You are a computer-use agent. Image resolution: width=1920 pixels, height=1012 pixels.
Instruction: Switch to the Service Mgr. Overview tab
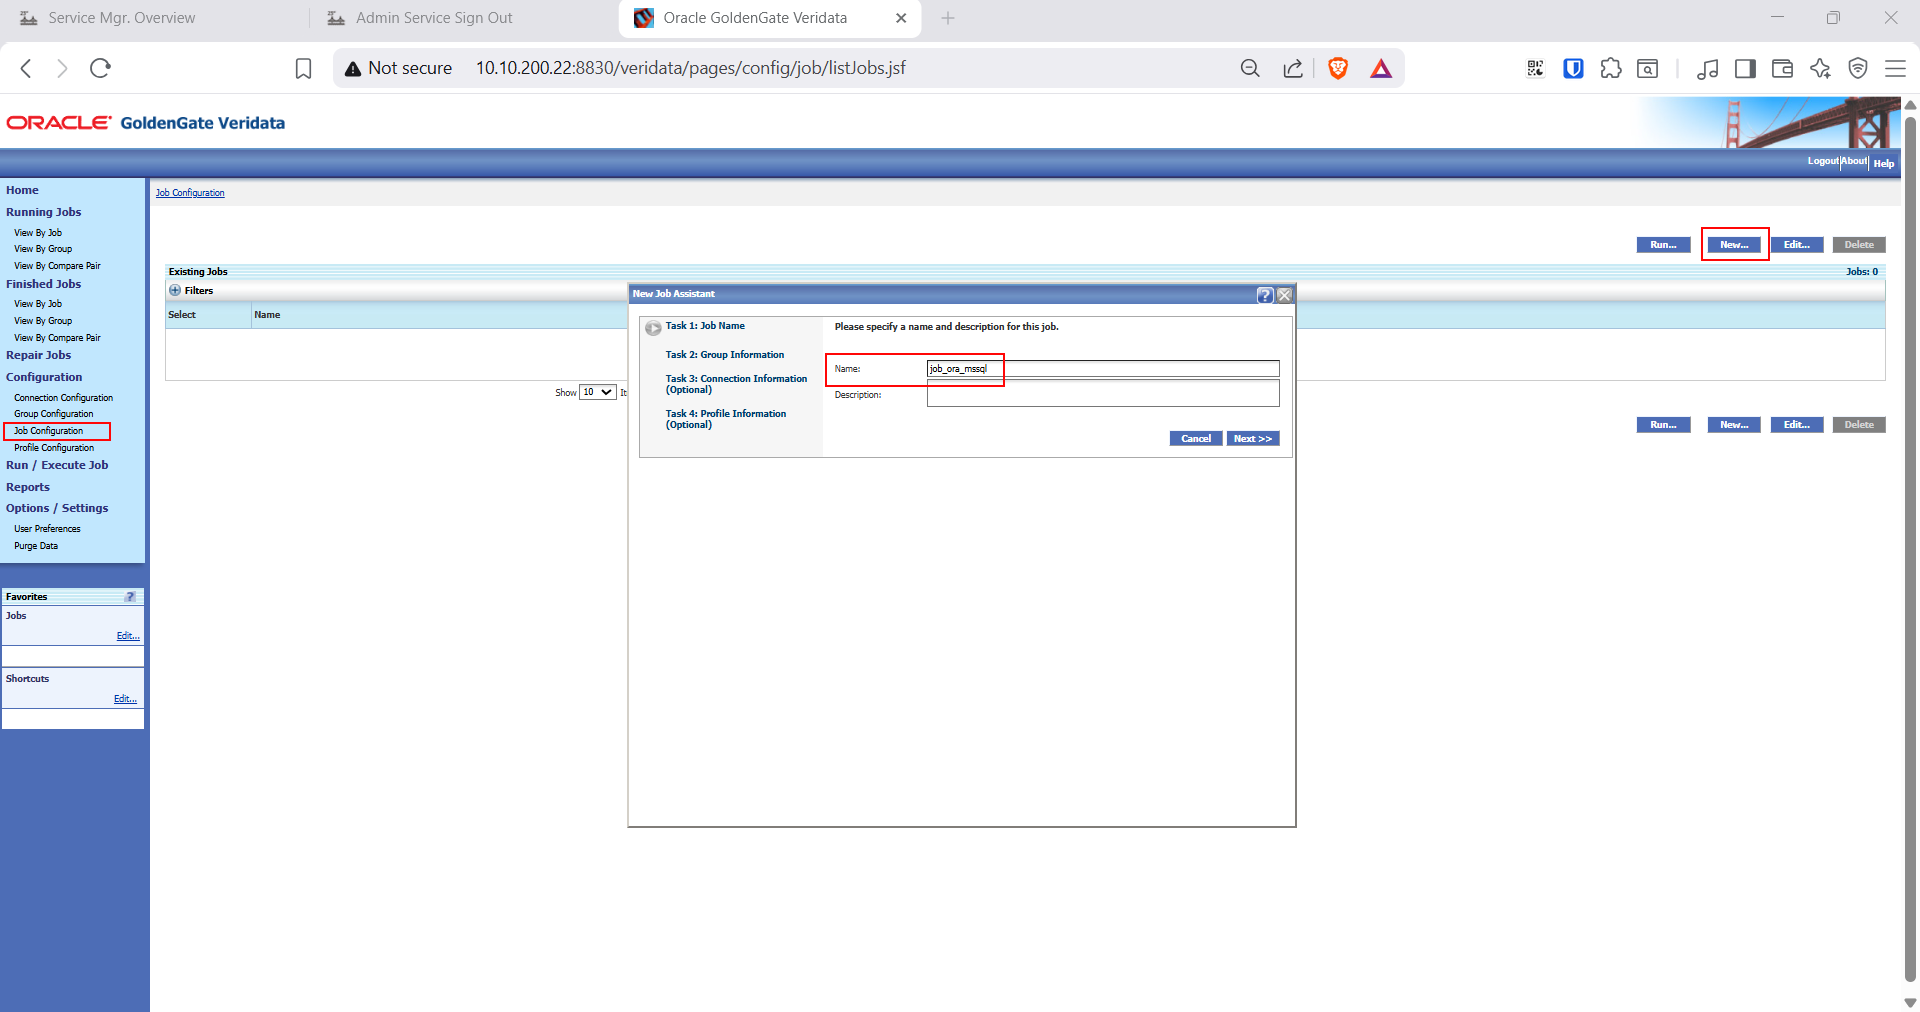(x=122, y=18)
